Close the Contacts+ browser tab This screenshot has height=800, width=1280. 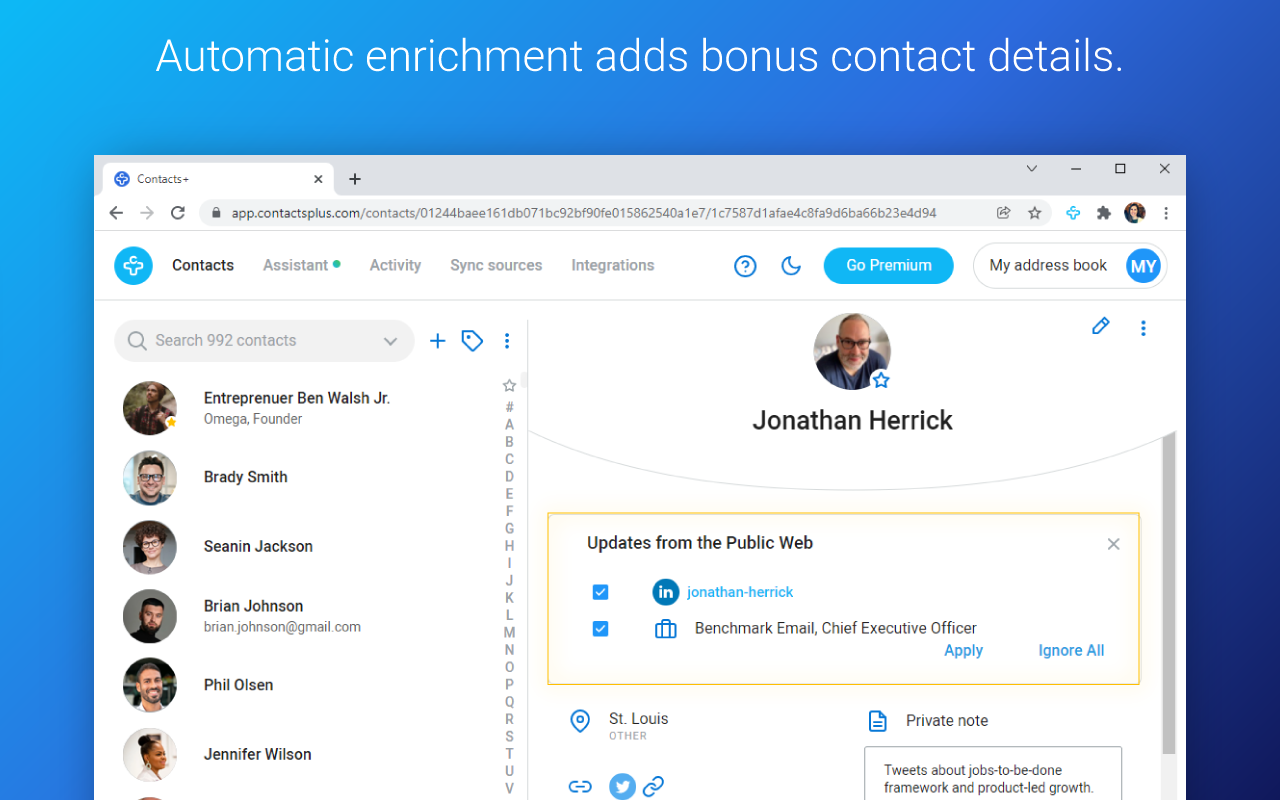pos(318,179)
